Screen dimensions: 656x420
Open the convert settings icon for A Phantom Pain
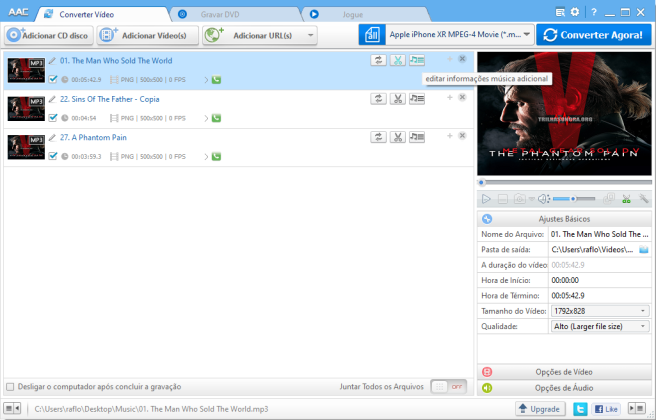(x=378, y=137)
